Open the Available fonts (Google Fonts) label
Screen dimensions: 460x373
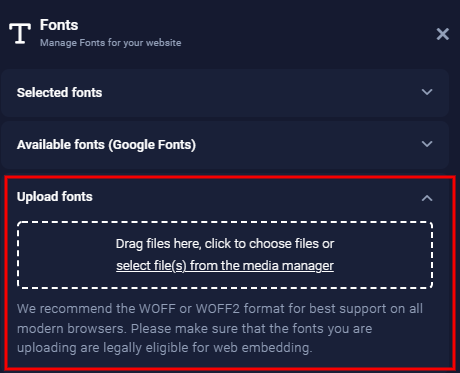106,145
